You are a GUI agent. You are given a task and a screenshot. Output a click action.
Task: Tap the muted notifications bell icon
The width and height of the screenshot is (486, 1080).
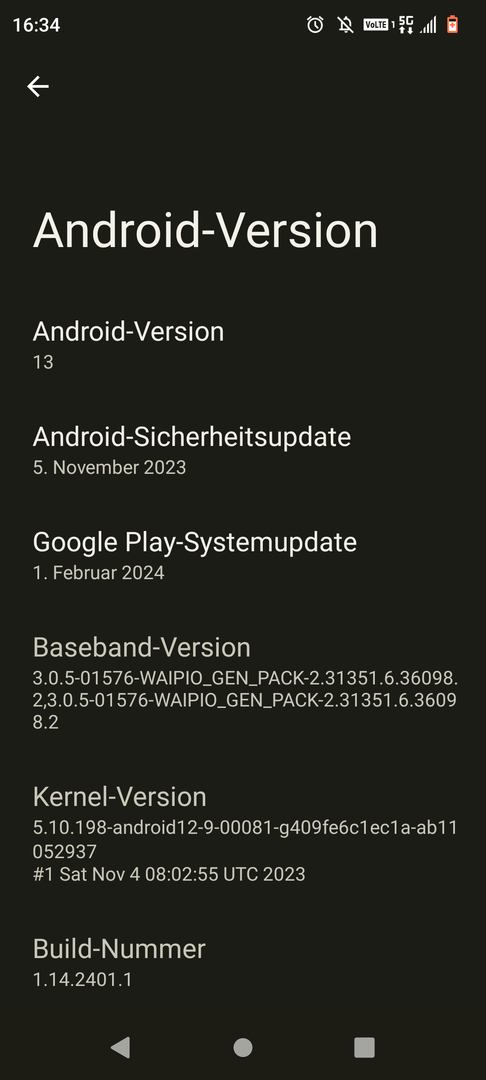pyautogui.click(x=346, y=25)
